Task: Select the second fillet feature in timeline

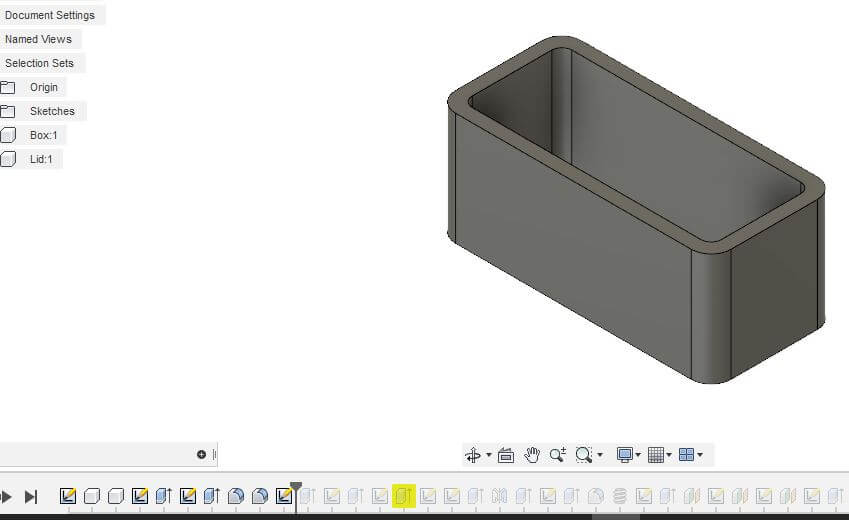Action: (260, 496)
